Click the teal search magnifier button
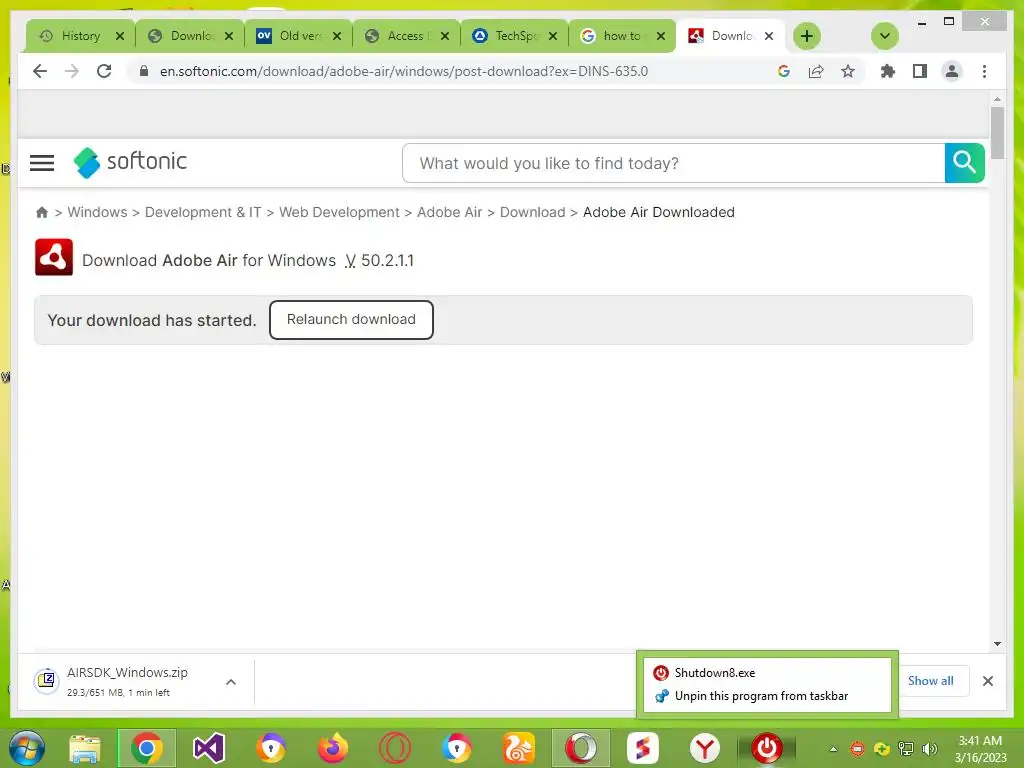This screenshot has height=768, width=1024. point(965,163)
